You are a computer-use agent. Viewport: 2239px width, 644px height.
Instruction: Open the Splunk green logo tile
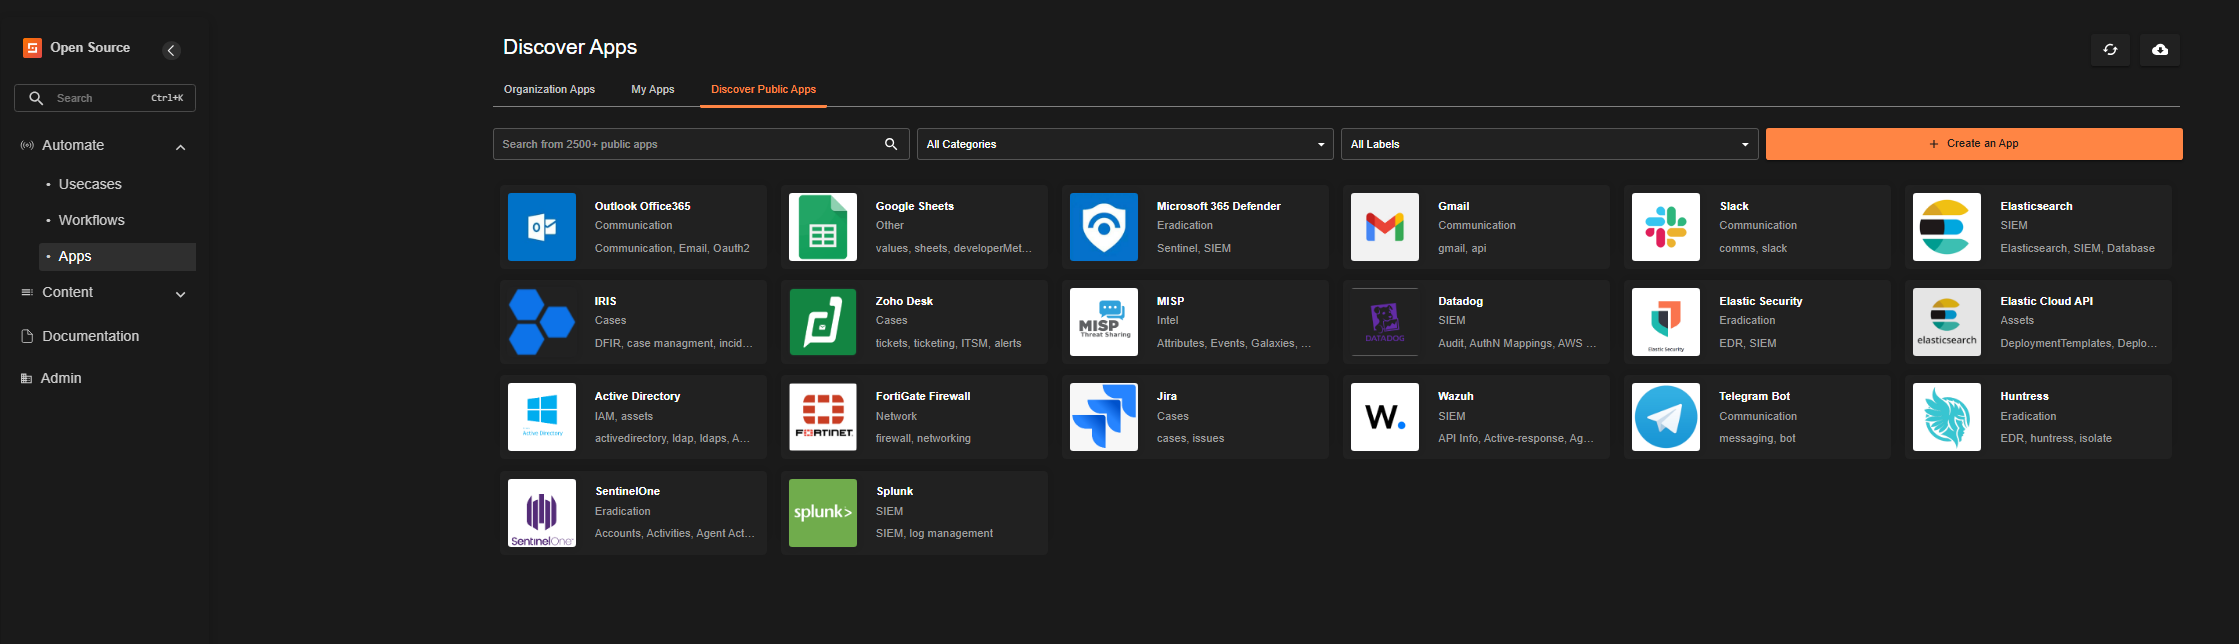822,513
